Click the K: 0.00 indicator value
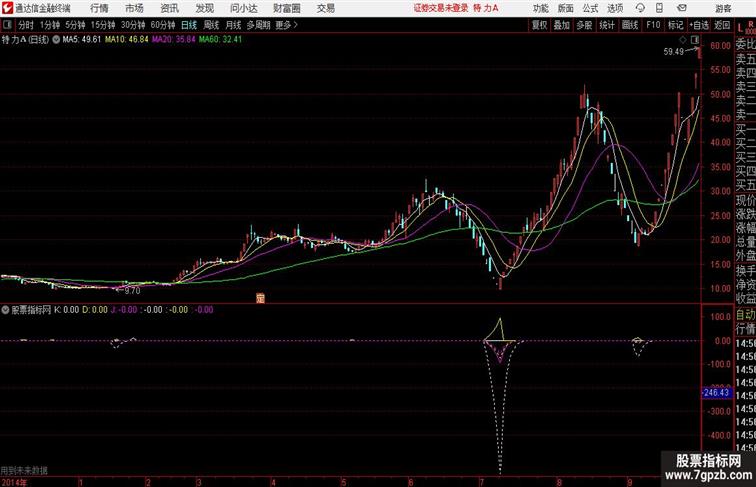 click(67, 310)
